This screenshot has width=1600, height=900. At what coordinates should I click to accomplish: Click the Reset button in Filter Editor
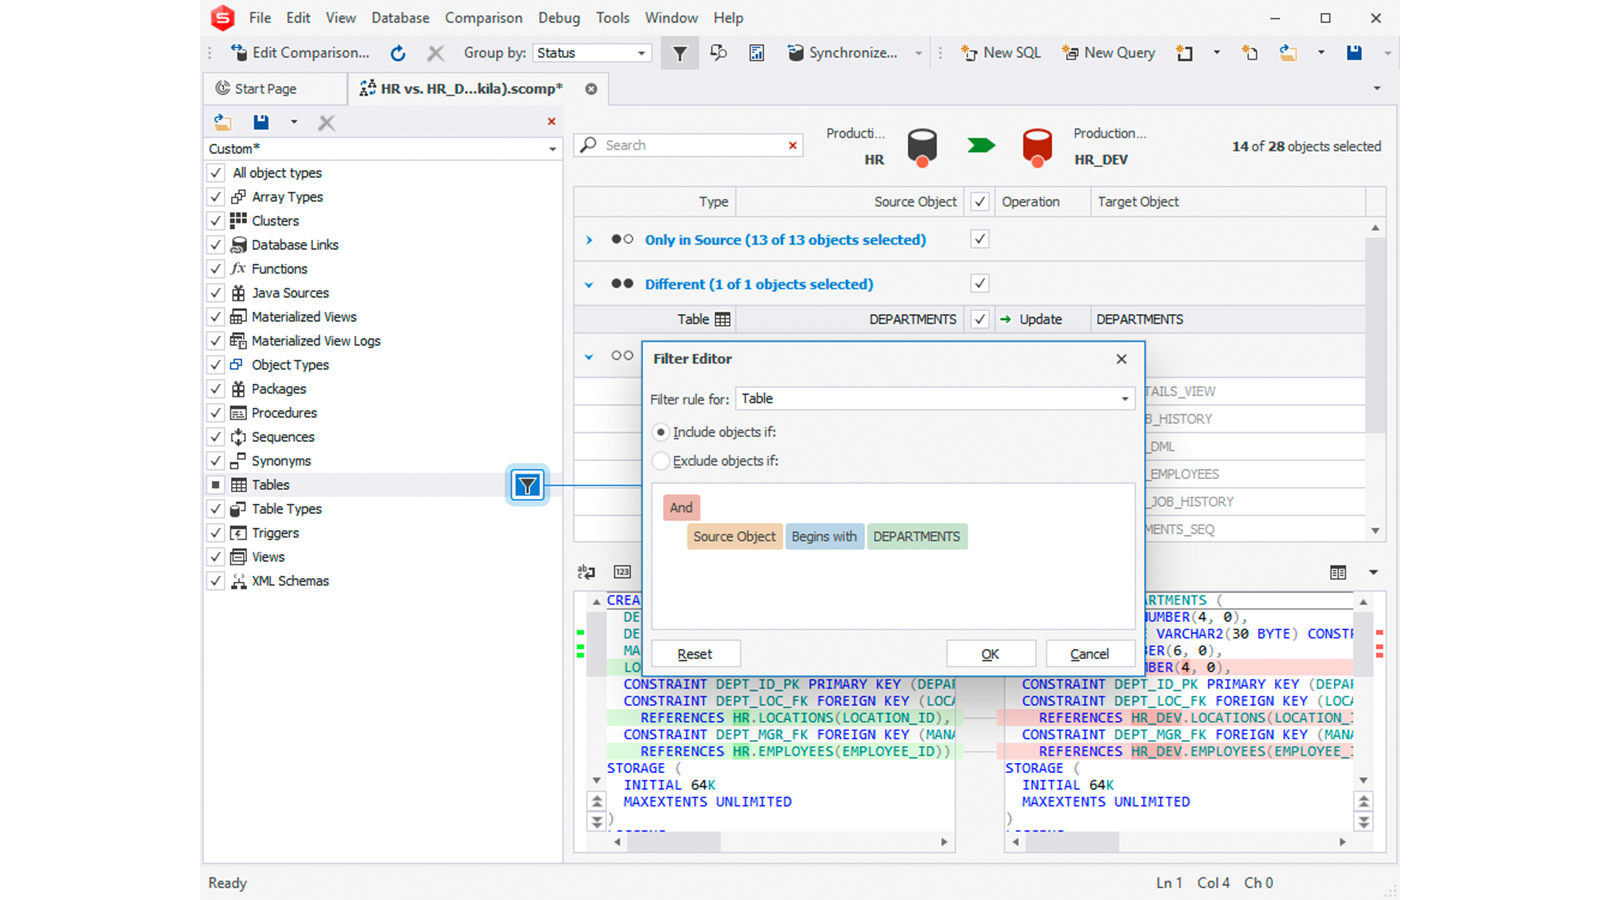(x=694, y=653)
